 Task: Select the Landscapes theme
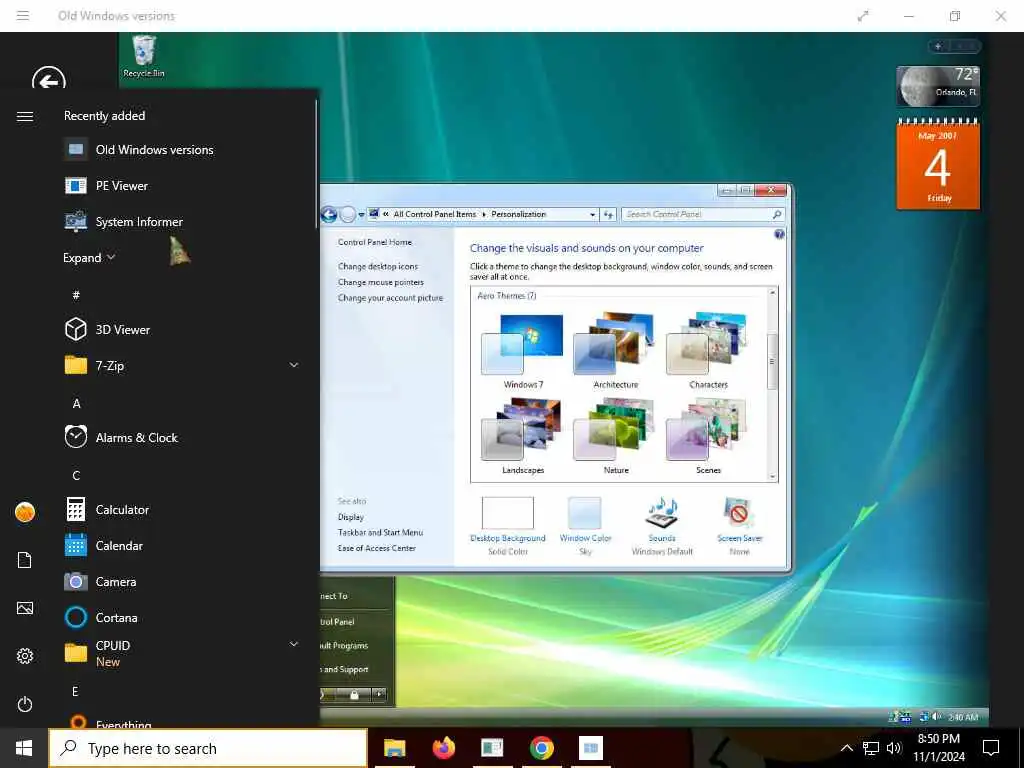523,436
